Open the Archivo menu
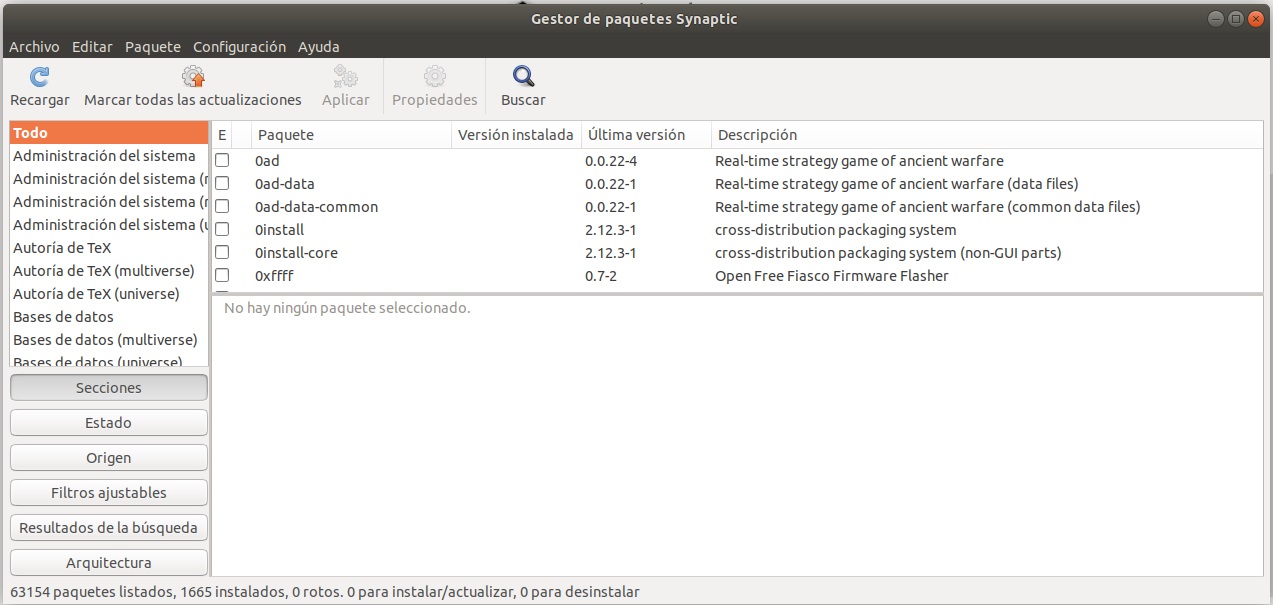Image resolution: width=1273 pixels, height=605 pixels. pos(34,47)
